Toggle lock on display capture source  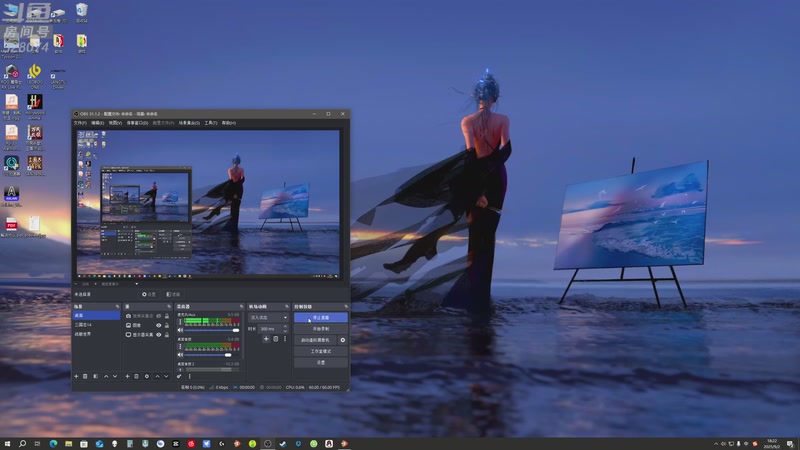click(166, 335)
